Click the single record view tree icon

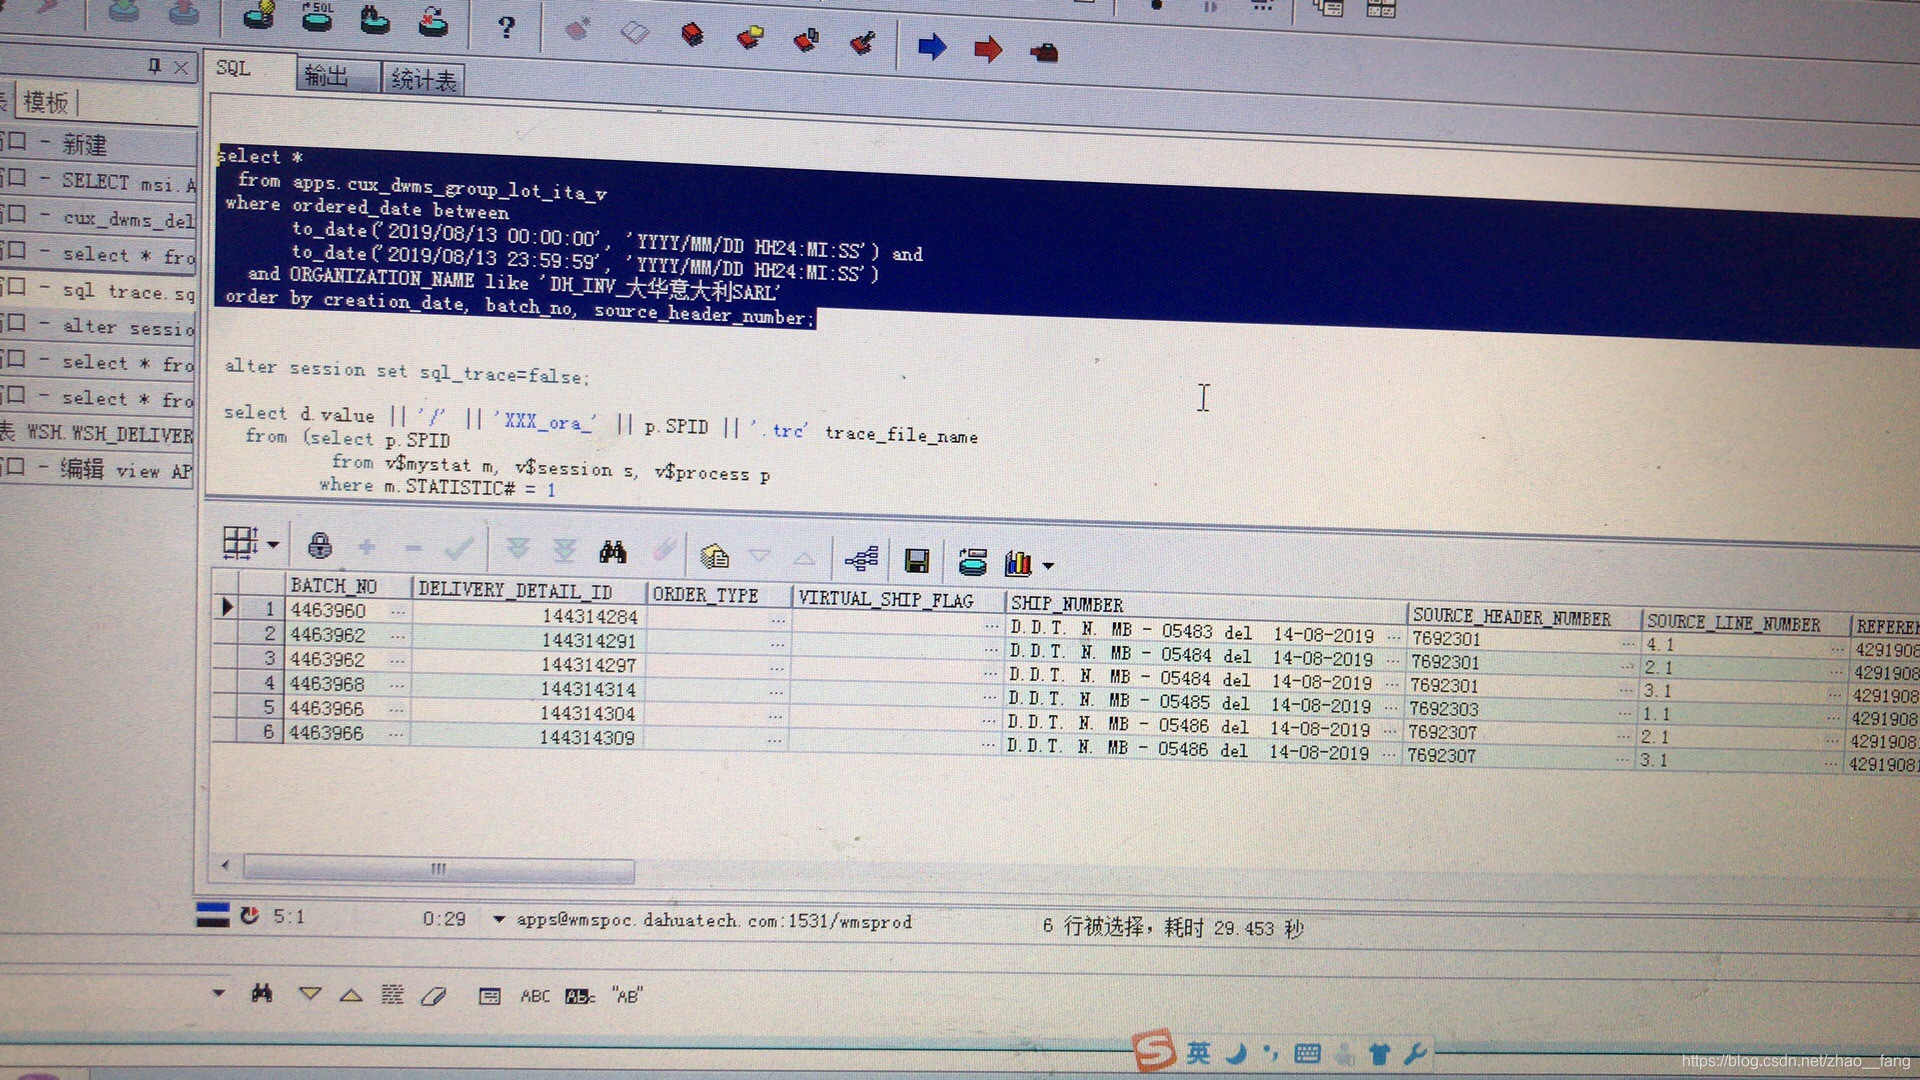pyautogui.click(x=861, y=559)
